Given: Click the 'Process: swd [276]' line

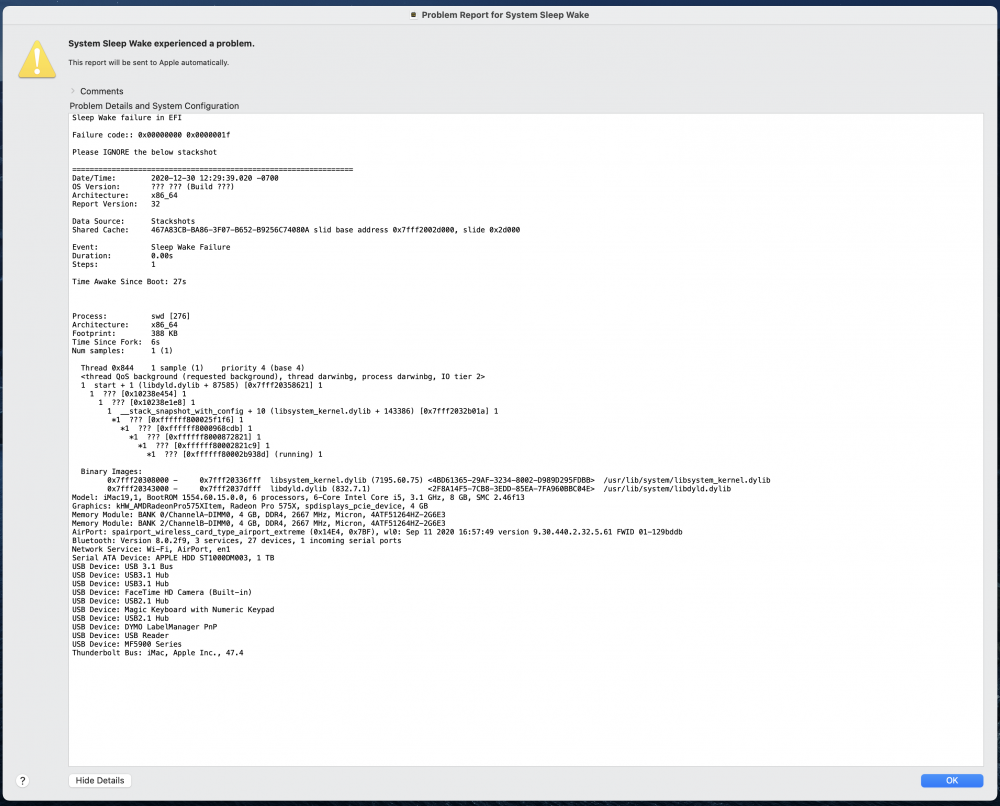Looking at the screenshot, I should (131, 316).
